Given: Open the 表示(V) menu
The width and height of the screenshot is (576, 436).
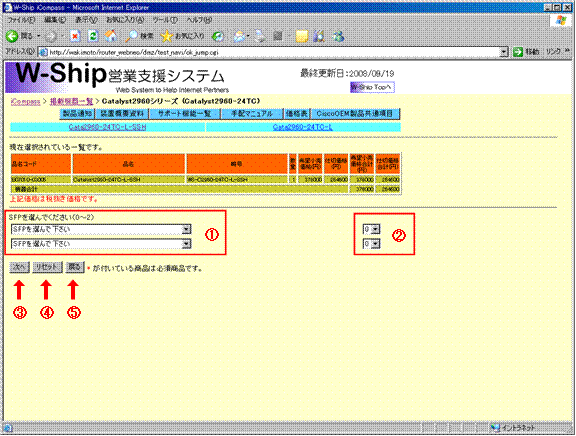Looking at the screenshot, I should pos(86,20).
